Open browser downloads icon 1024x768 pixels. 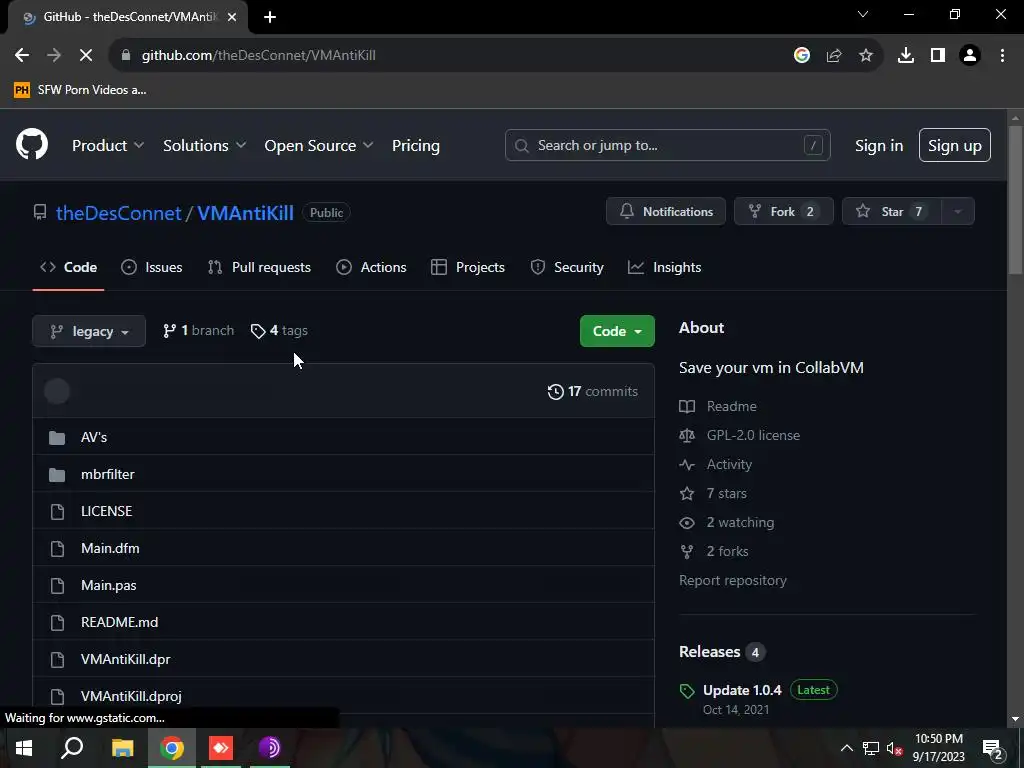pyautogui.click(x=906, y=56)
